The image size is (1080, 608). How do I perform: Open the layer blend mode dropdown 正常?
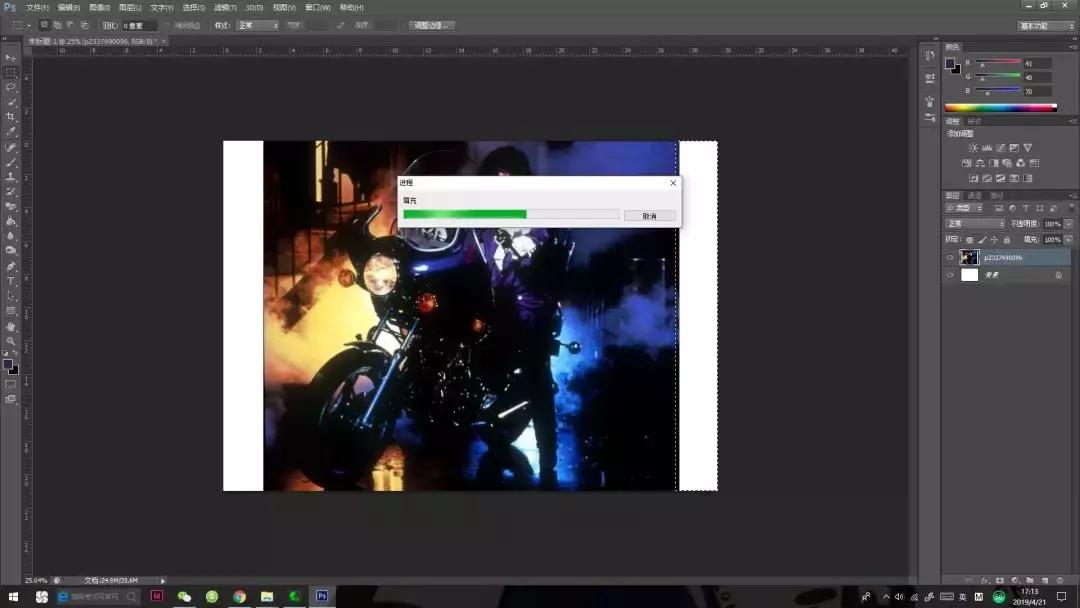[975, 224]
